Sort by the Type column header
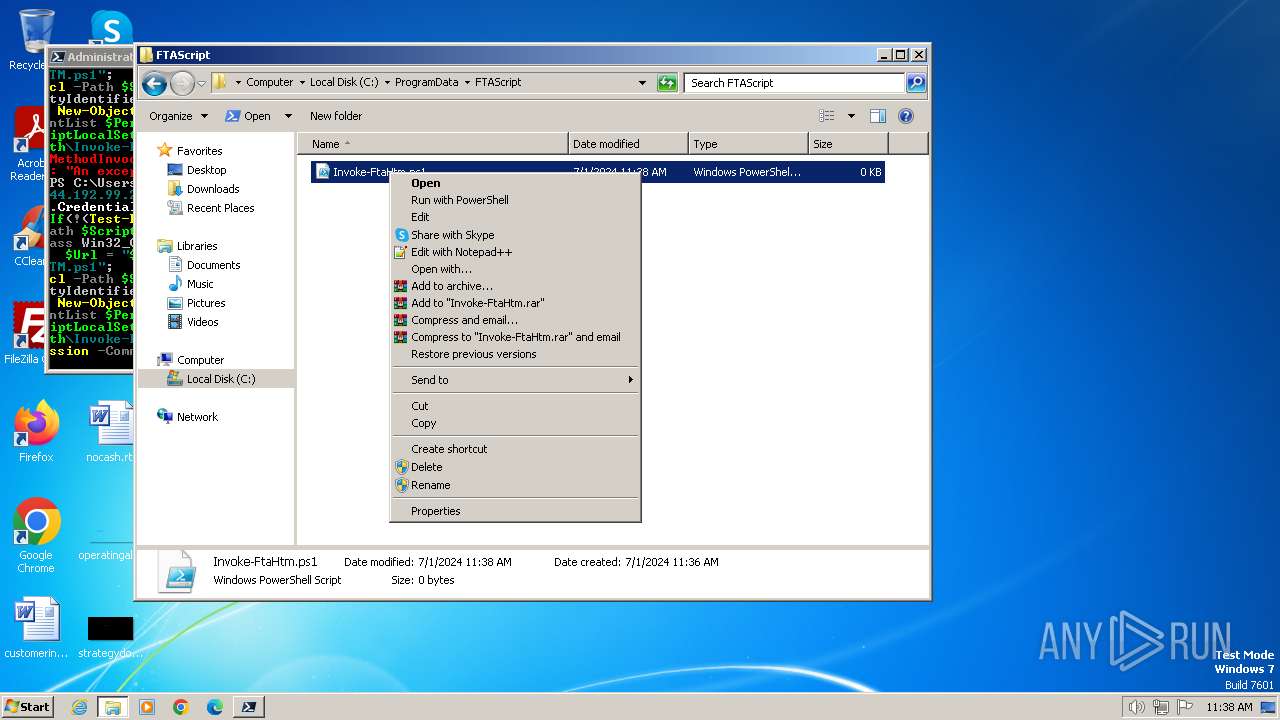This screenshot has height=720, width=1280. tap(748, 144)
